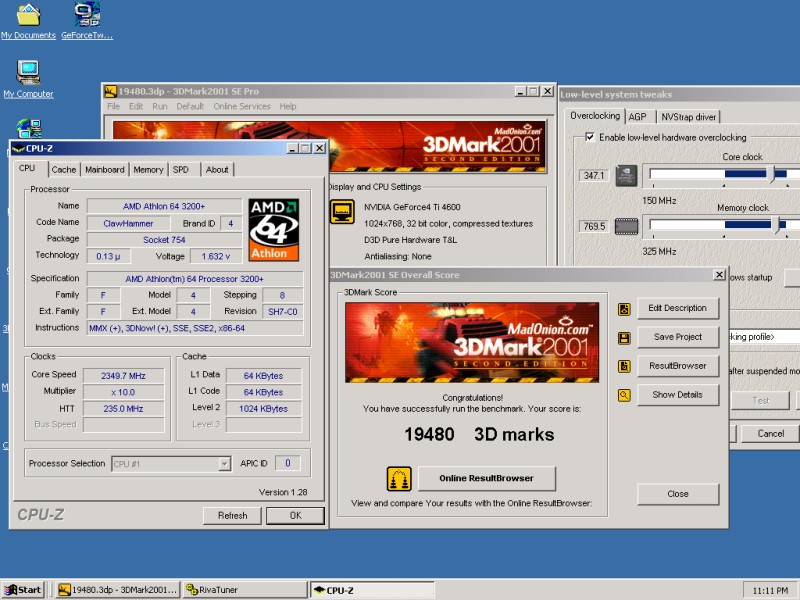This screenshot has width=800, height=600.
Task: Switch to the SPD tab in CPU-Z
Action: click(181, 170)
